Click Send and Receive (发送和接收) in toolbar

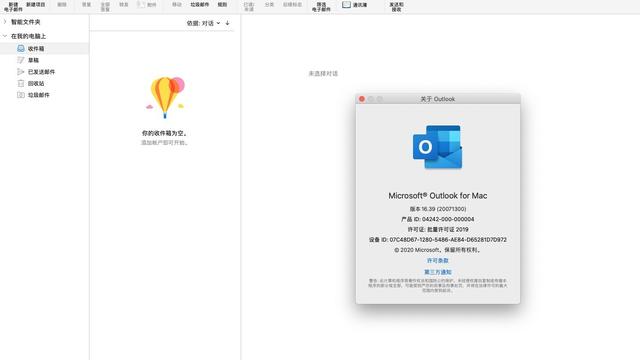[396, 7]
